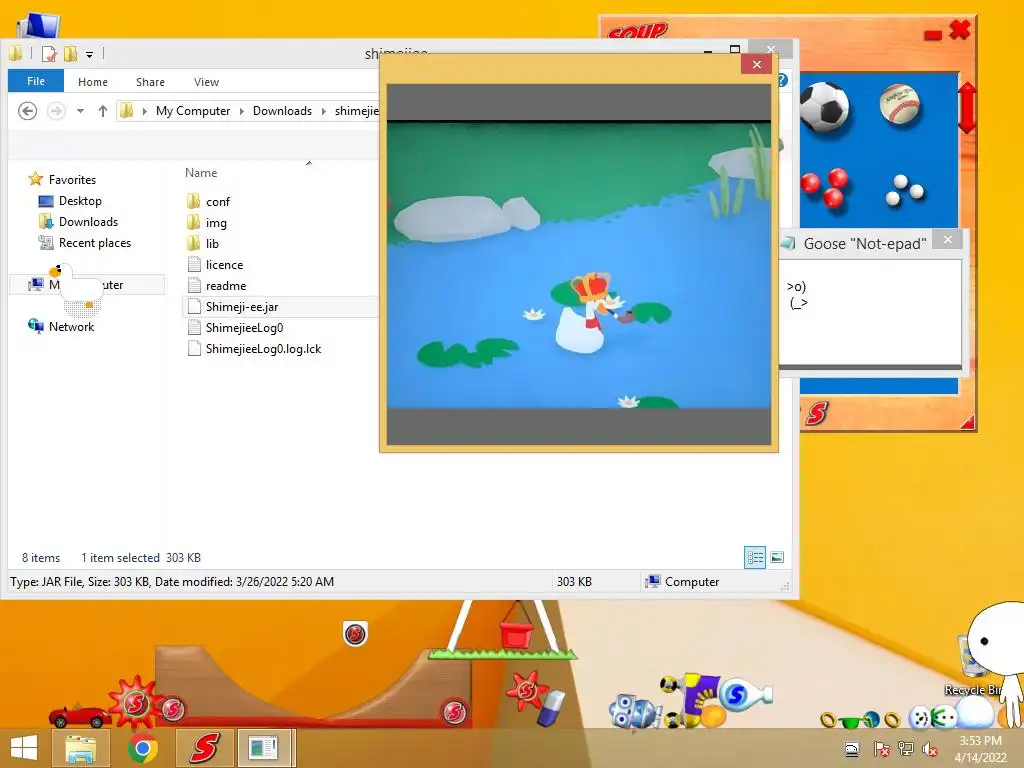The height and width of the screenshot is (768, 1024).
Task: Select the Shimeji-ee.jar file
Action: pyautogui.click(x=242, y=307)
